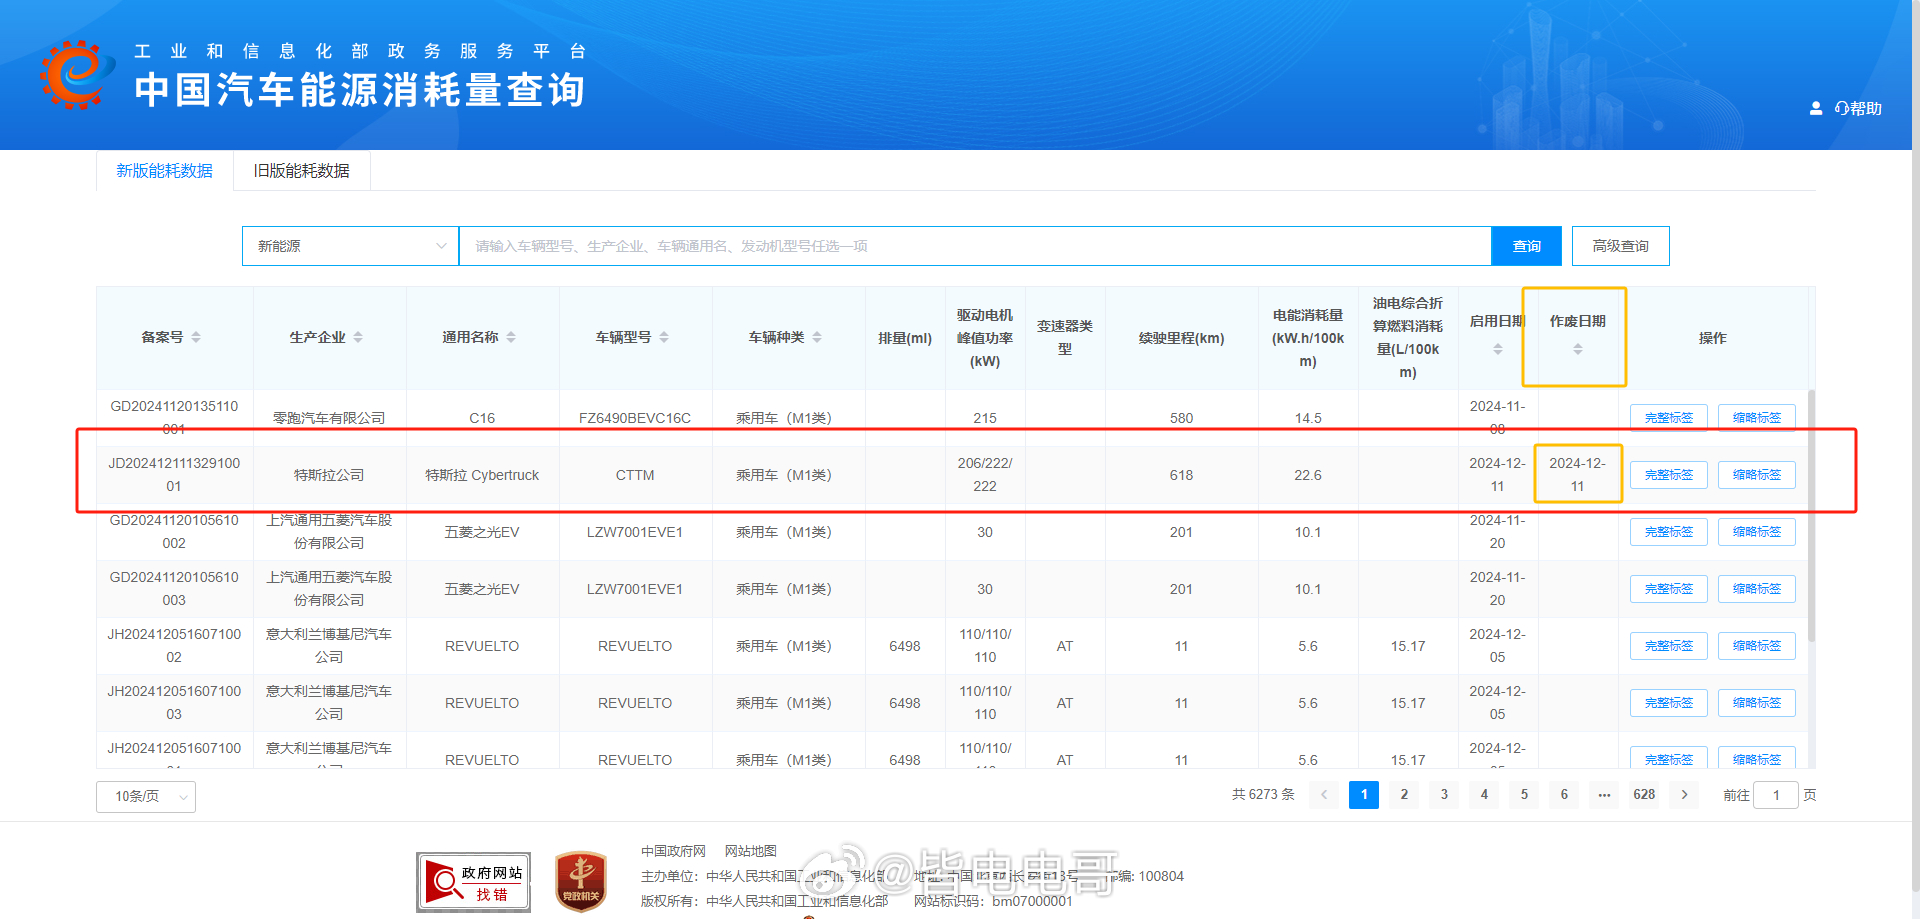Screen dimensions: 1920x919
Task: Go to next page arrow
Action: (1684, 795)
